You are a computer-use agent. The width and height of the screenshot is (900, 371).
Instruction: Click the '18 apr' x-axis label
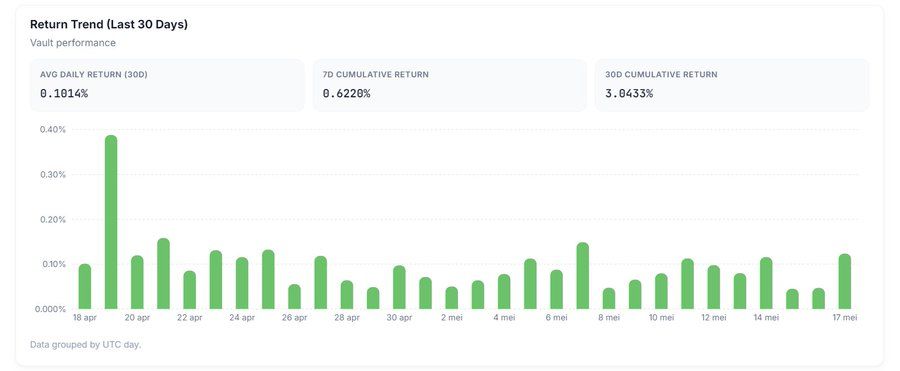(x=85, y=317)
